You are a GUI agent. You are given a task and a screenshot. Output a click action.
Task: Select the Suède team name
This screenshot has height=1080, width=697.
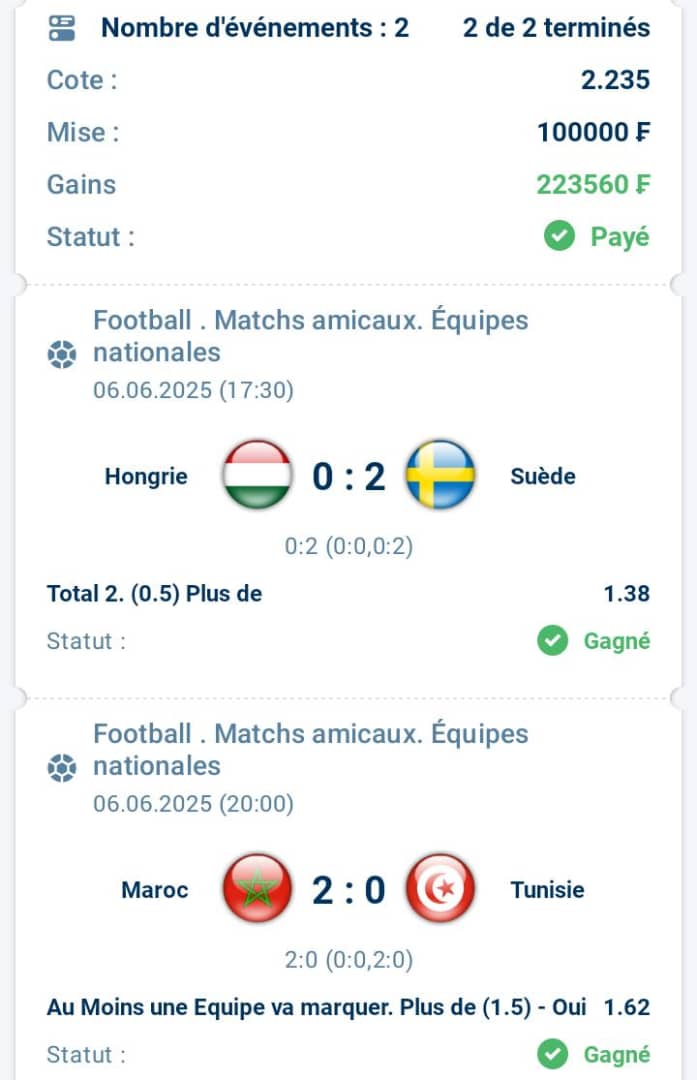(543, 477)
